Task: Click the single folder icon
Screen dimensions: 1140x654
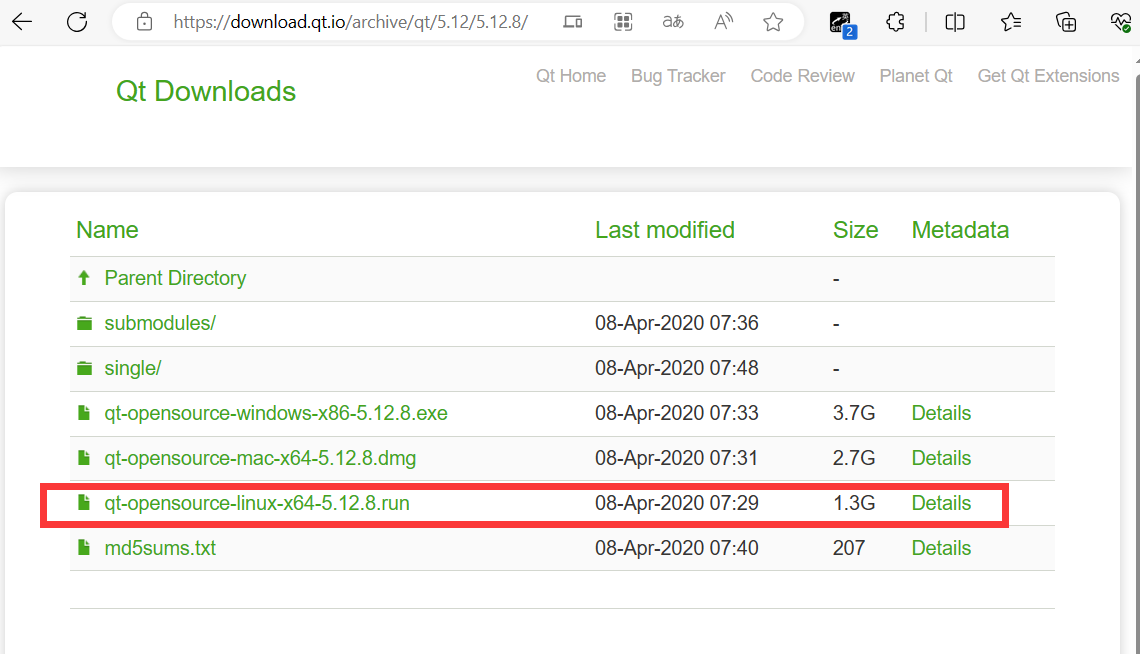Action: 84,368
